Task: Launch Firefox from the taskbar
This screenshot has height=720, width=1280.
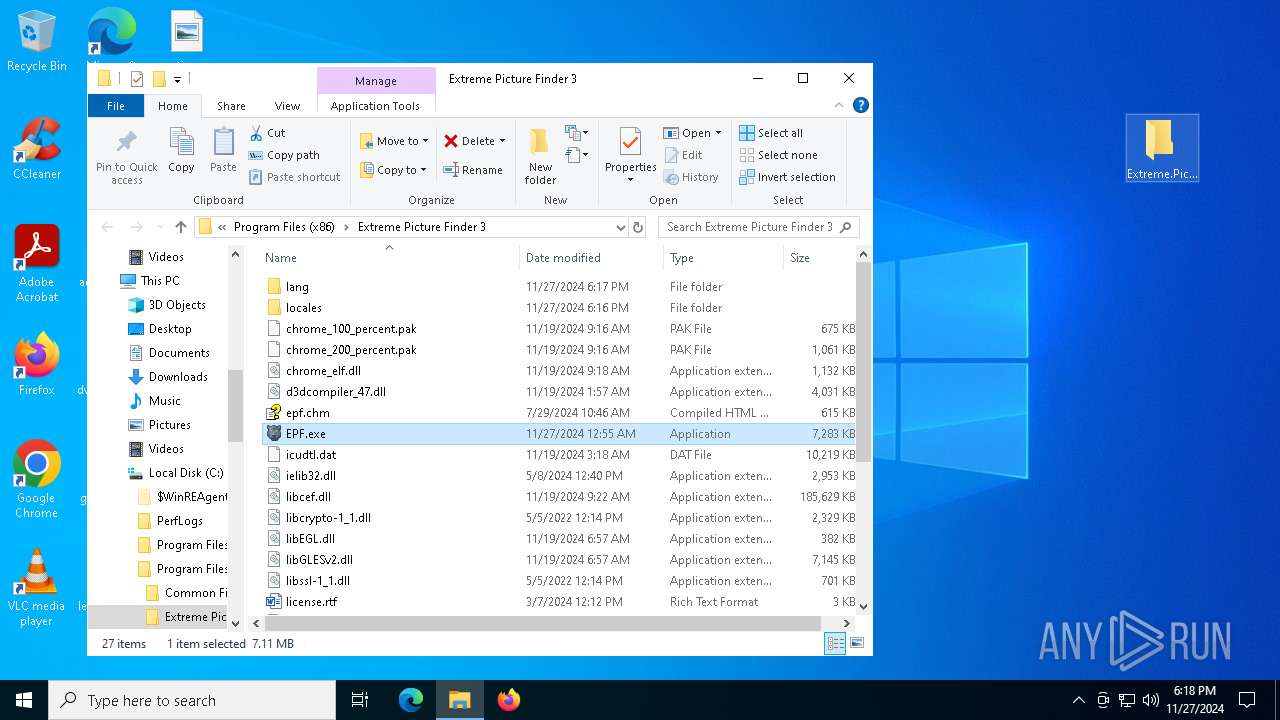Action: coord(509,700)
